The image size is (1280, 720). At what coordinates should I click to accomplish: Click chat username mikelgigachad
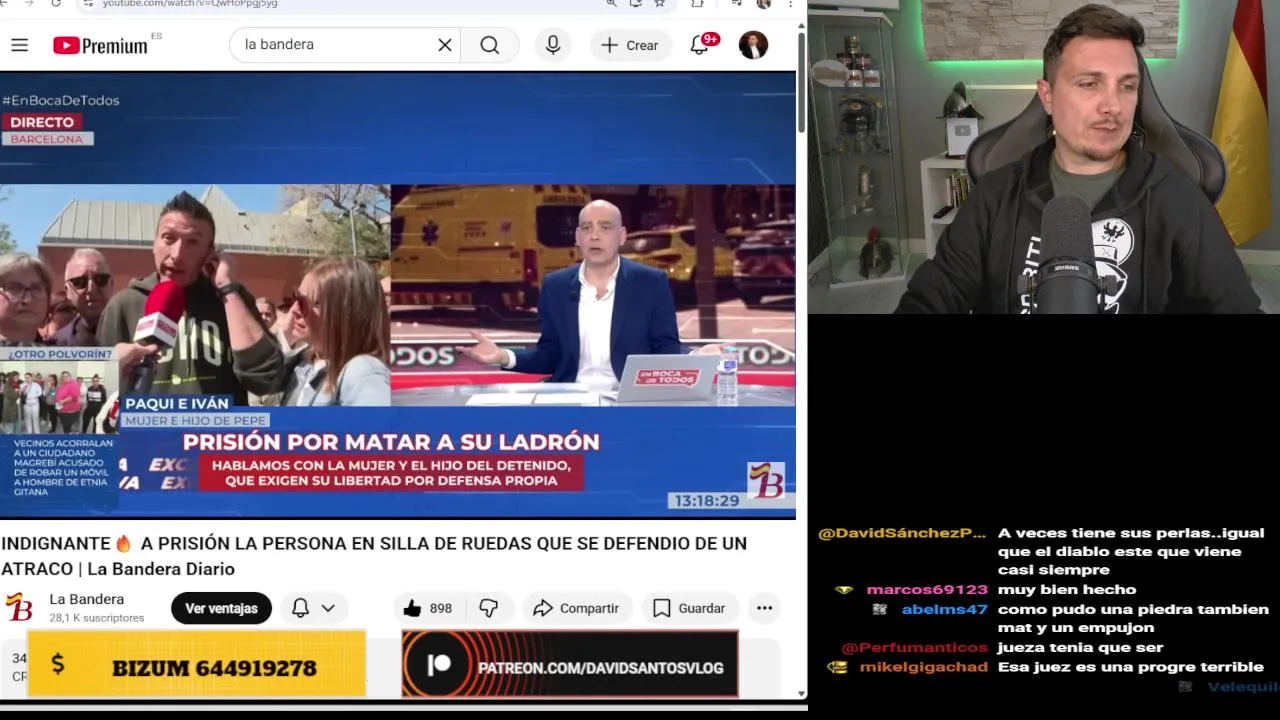(x=924, y=667)
